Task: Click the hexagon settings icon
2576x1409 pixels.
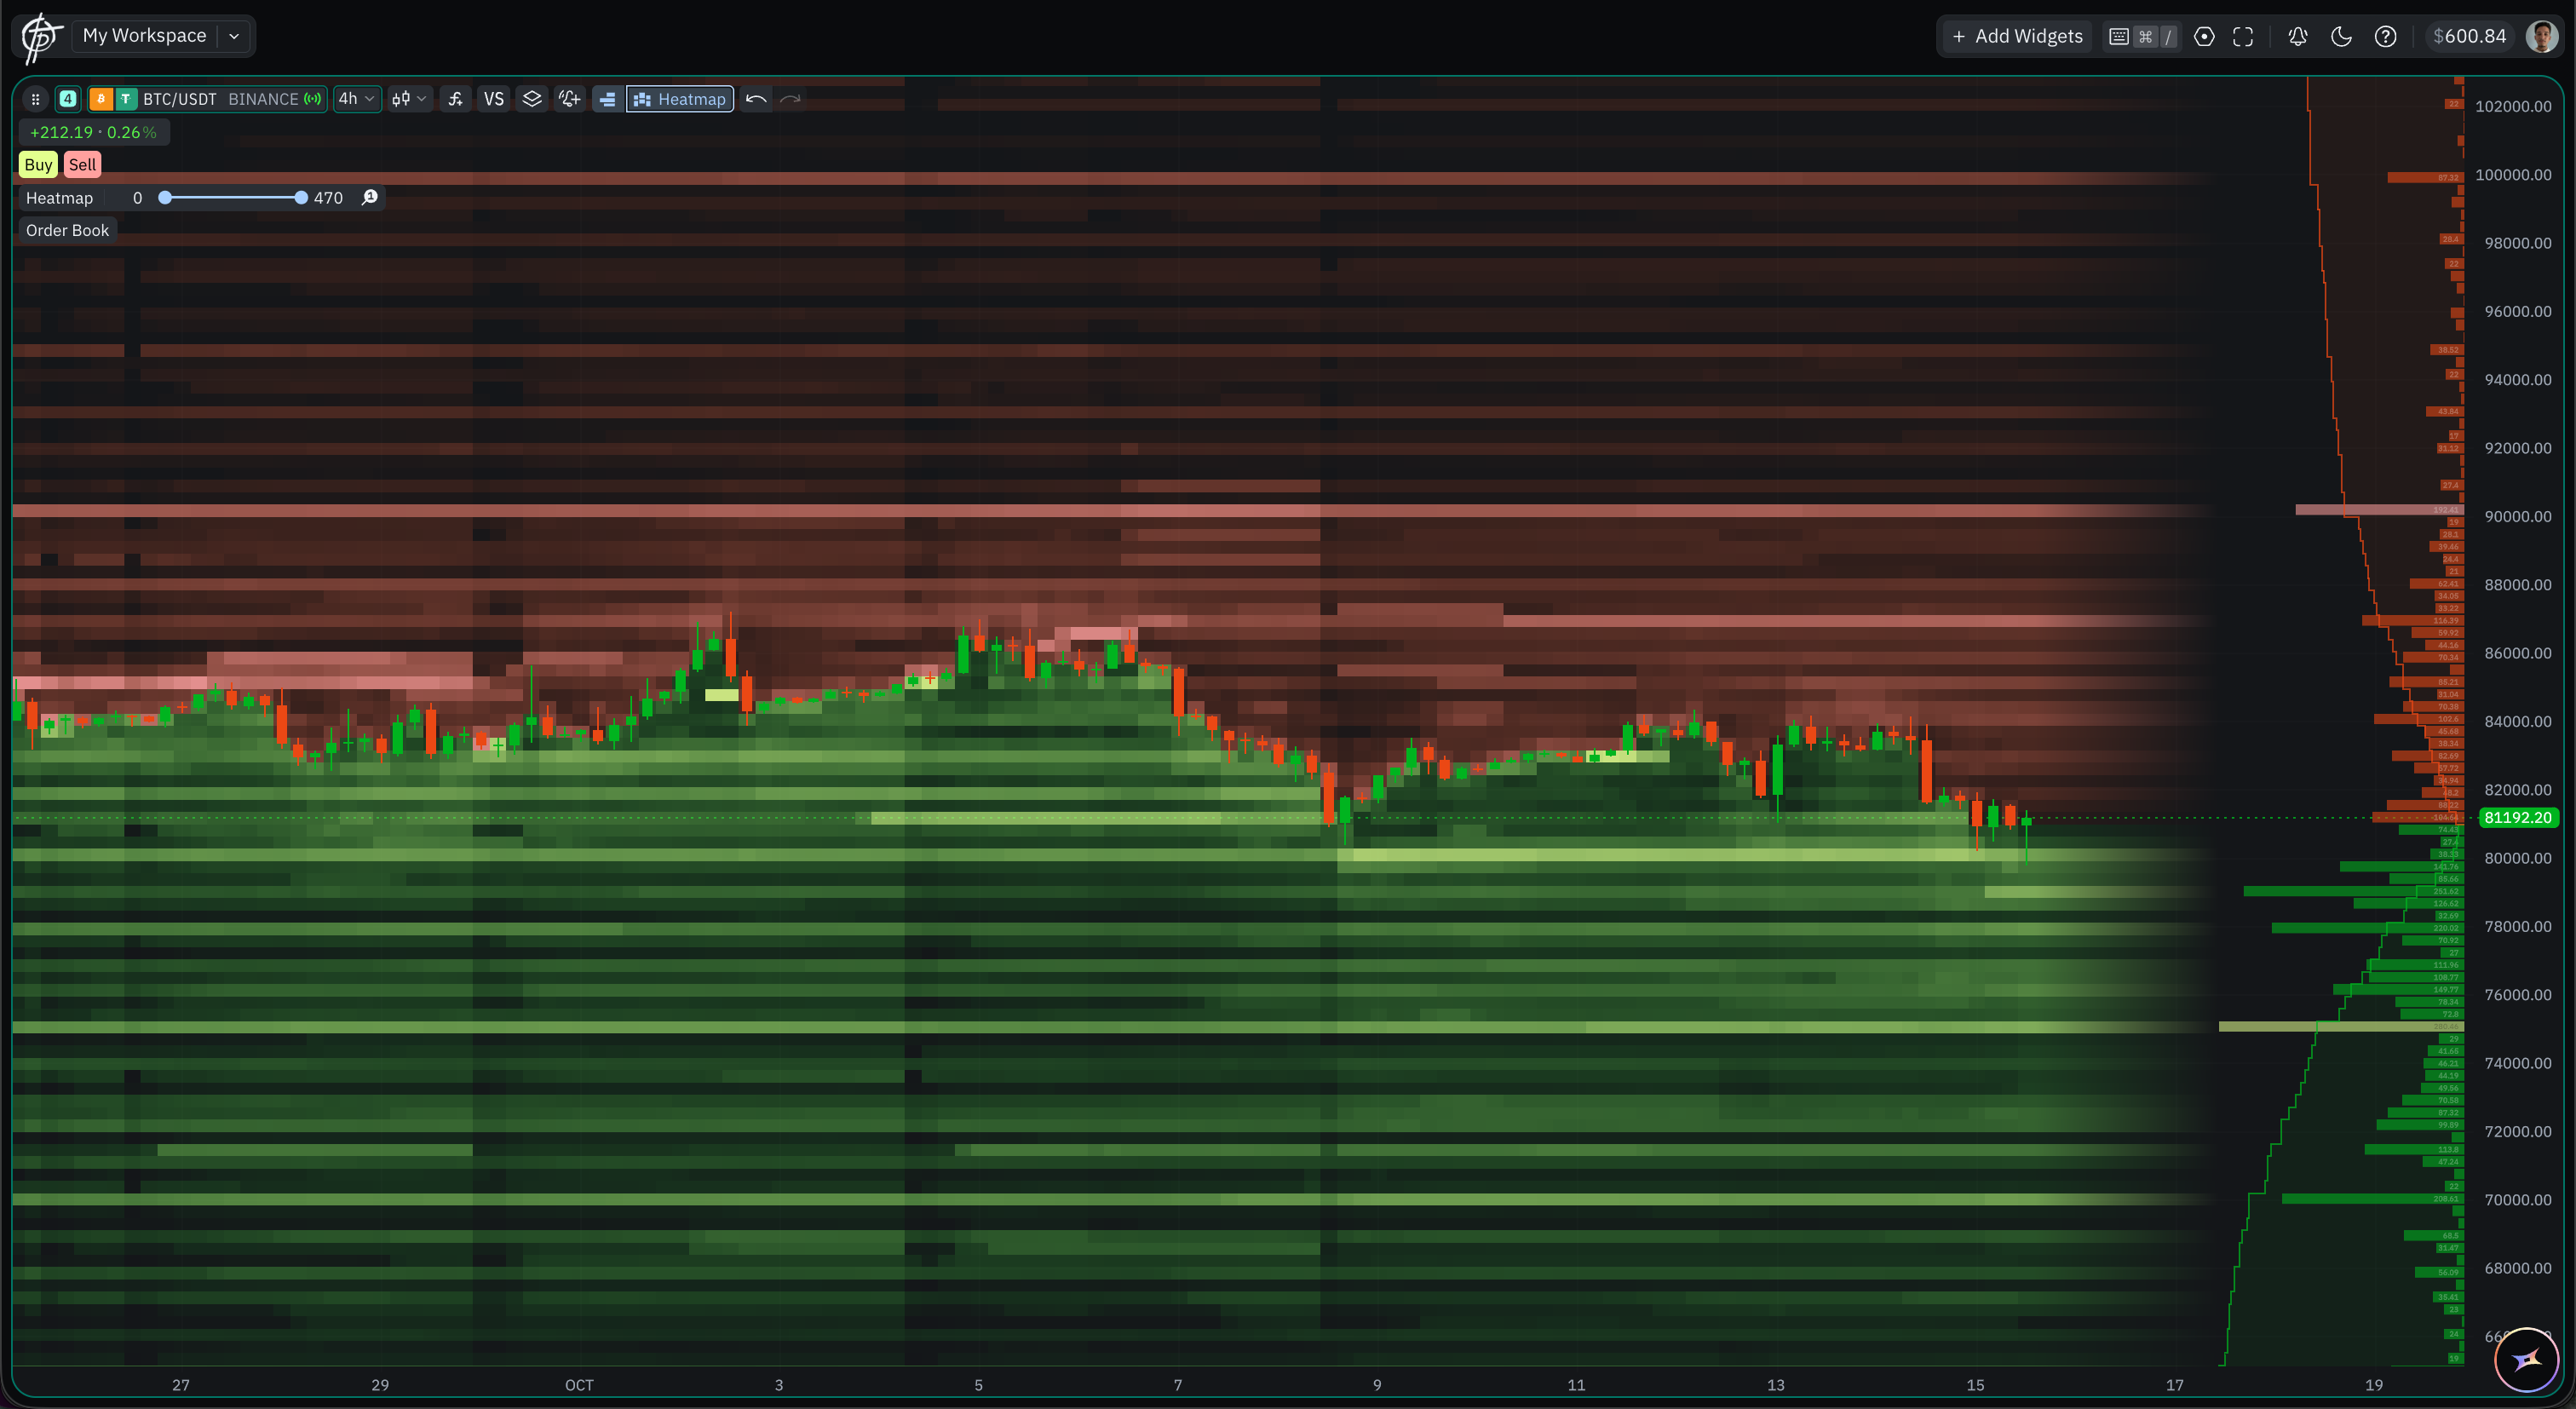Action: tap(2204, 37)
